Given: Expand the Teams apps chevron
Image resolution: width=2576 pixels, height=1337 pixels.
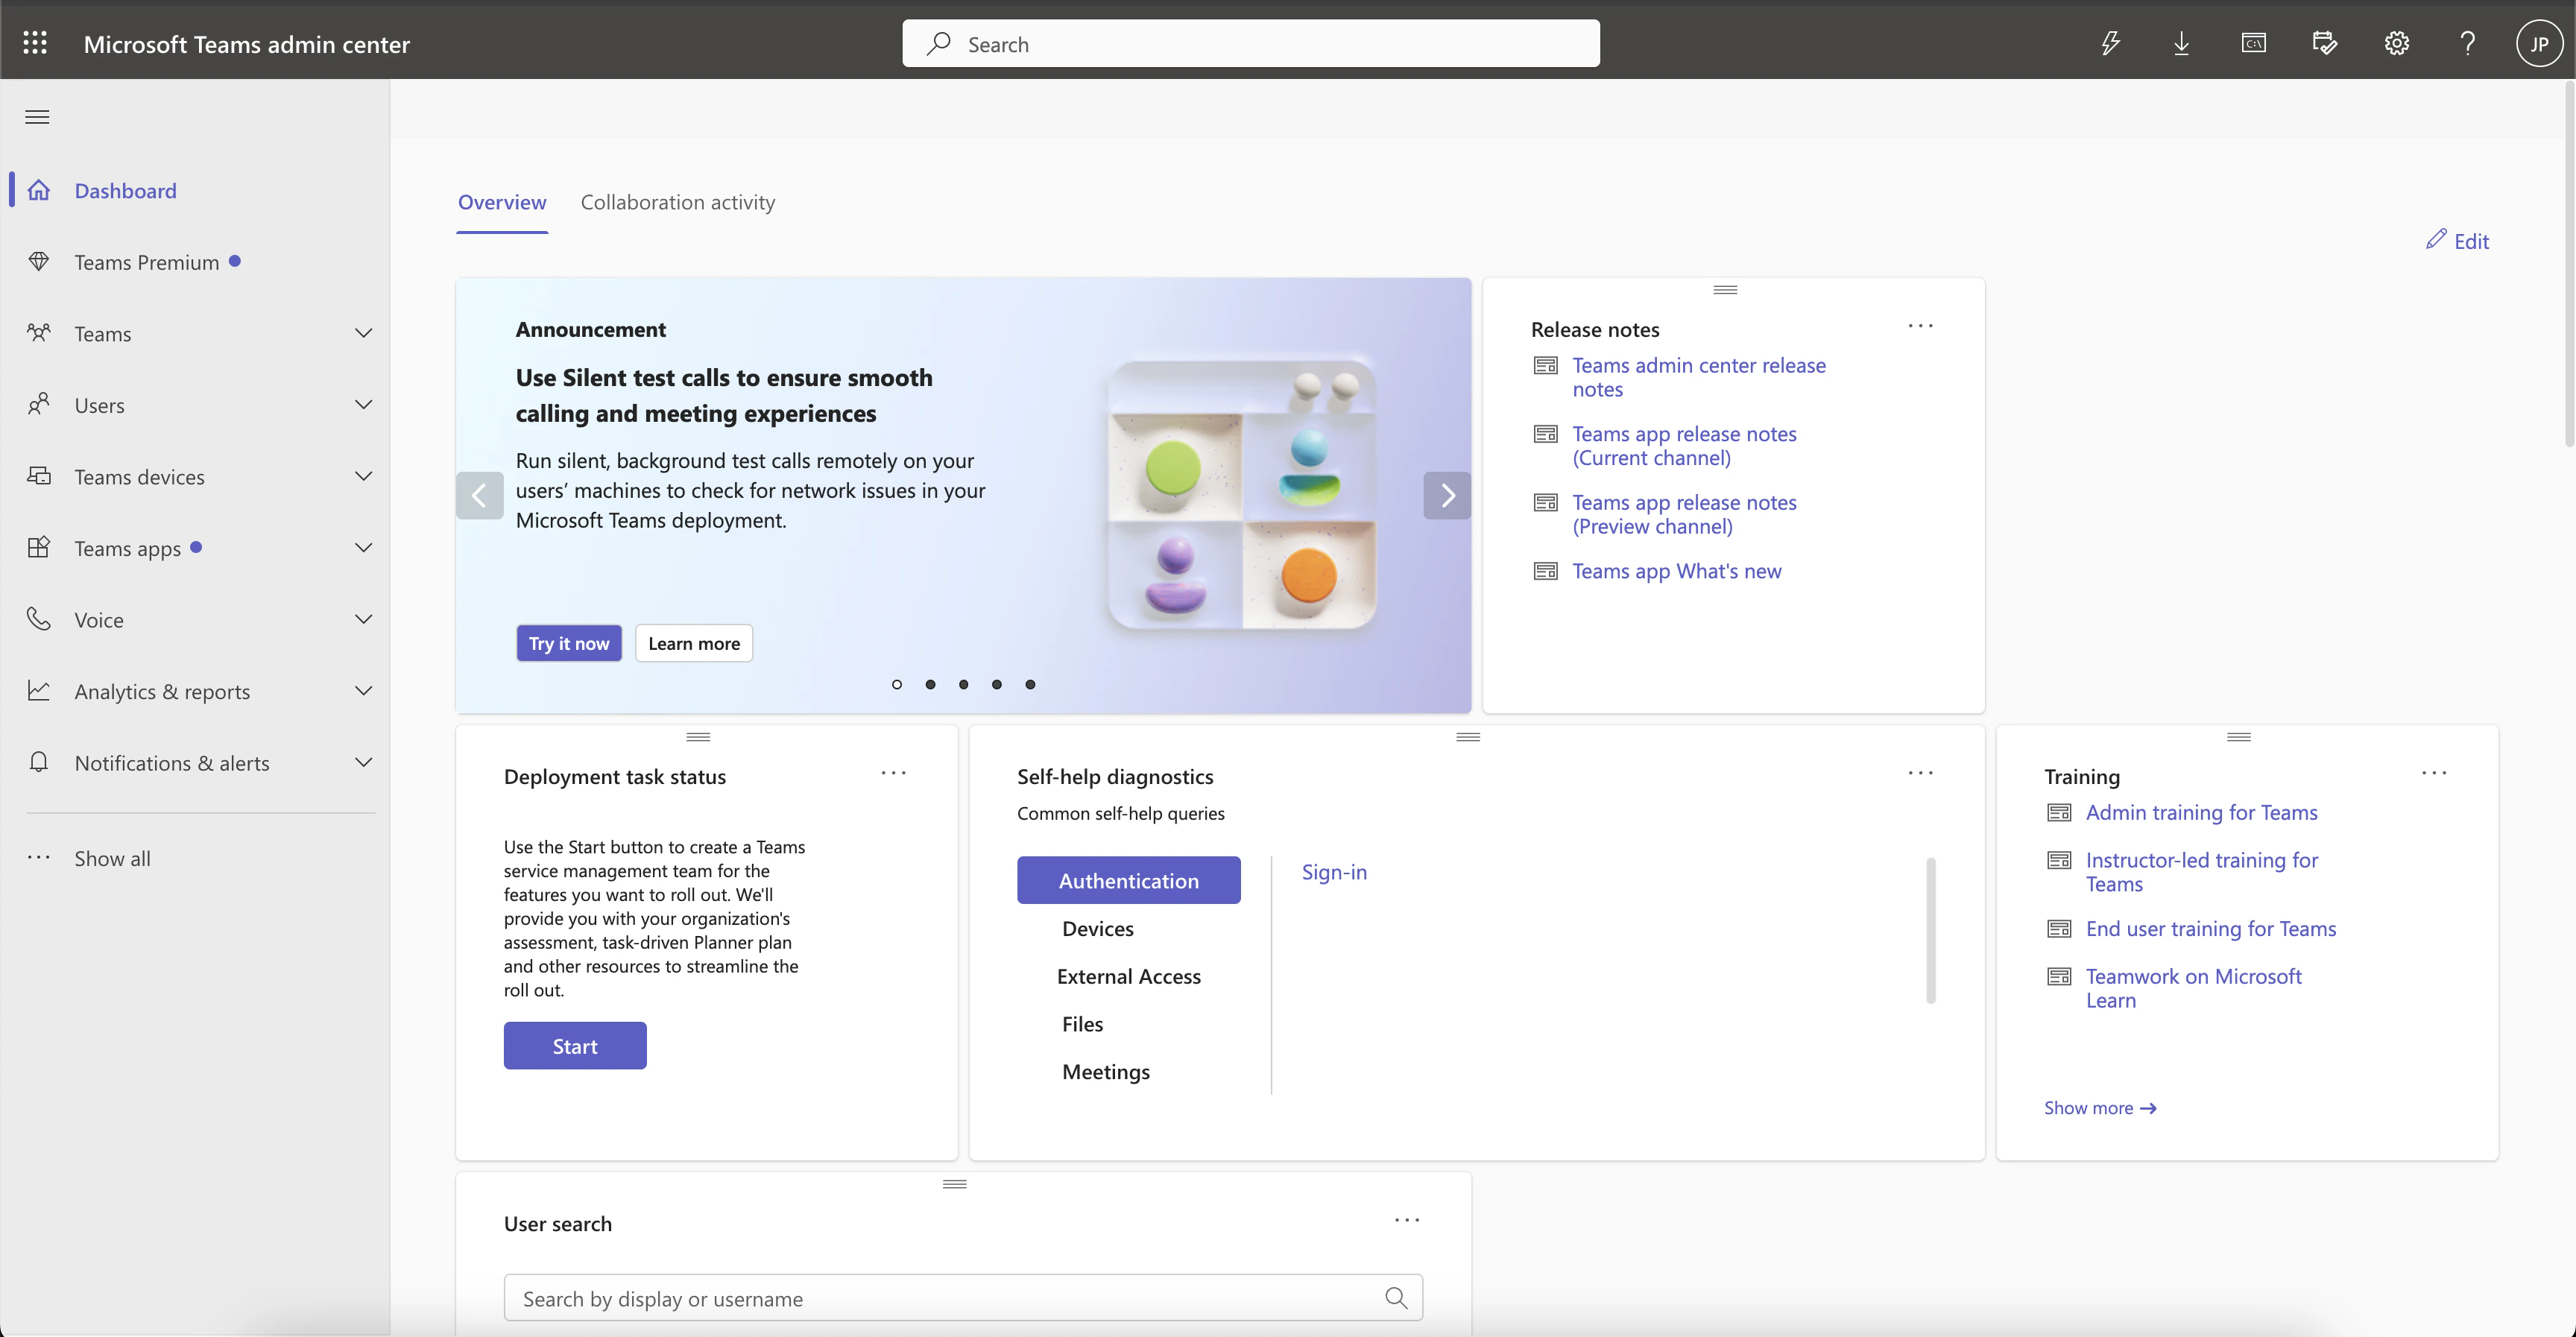Looking at the screenshot, I should tap(364, 548).
